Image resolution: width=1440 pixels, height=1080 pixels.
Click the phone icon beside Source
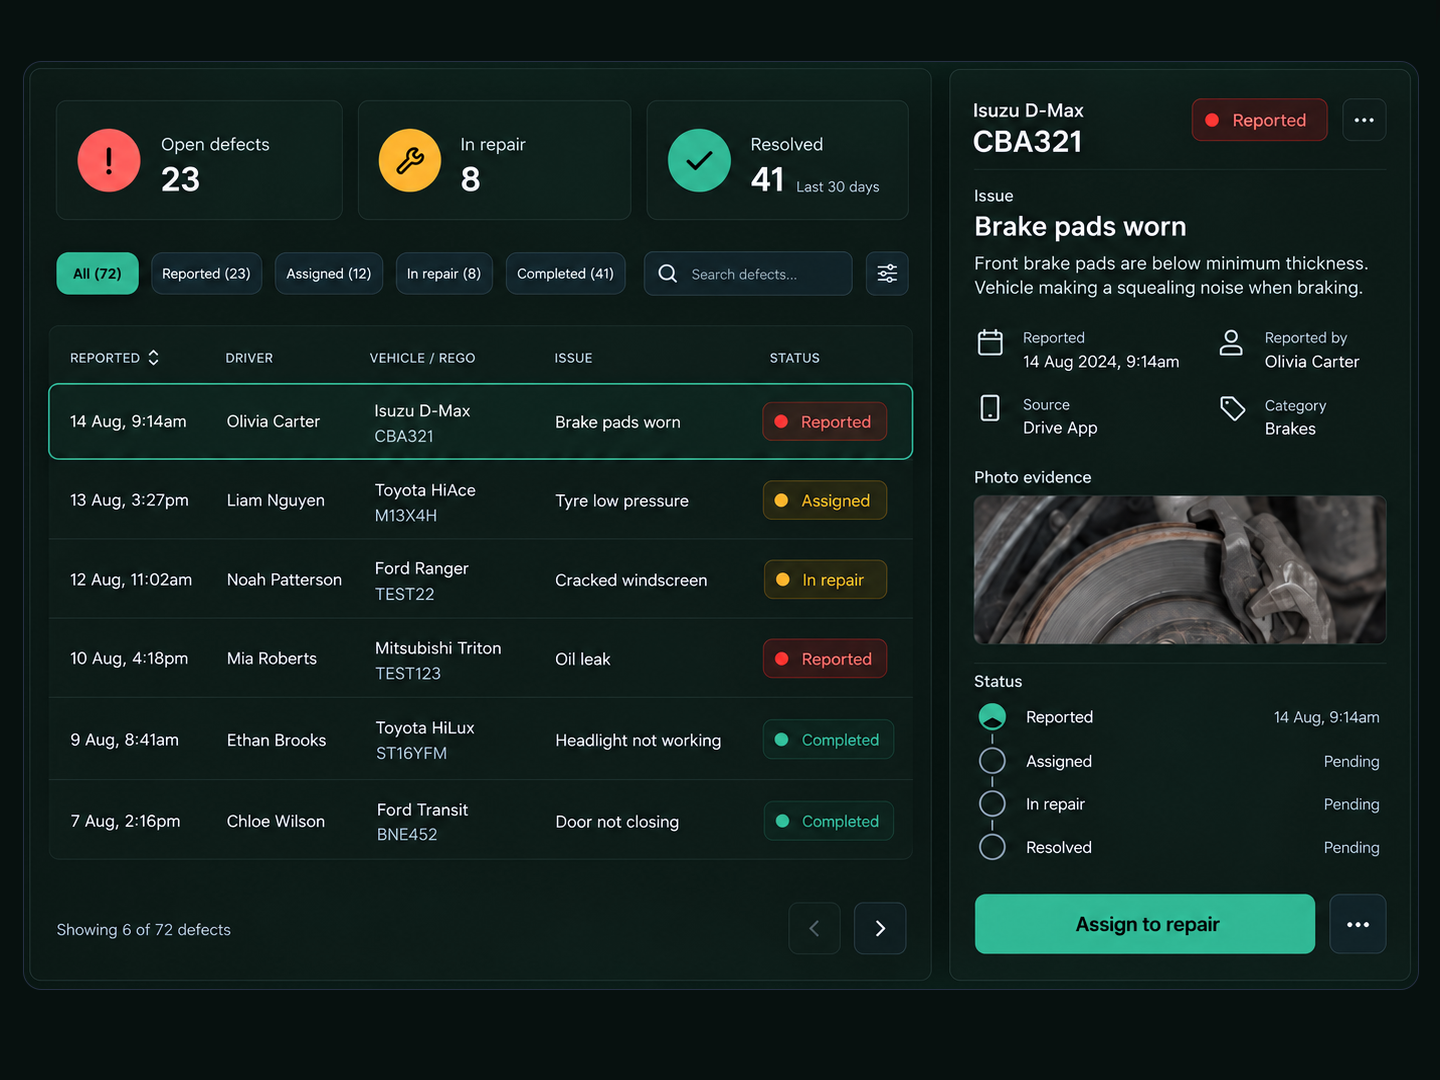[x=990, y=407]
